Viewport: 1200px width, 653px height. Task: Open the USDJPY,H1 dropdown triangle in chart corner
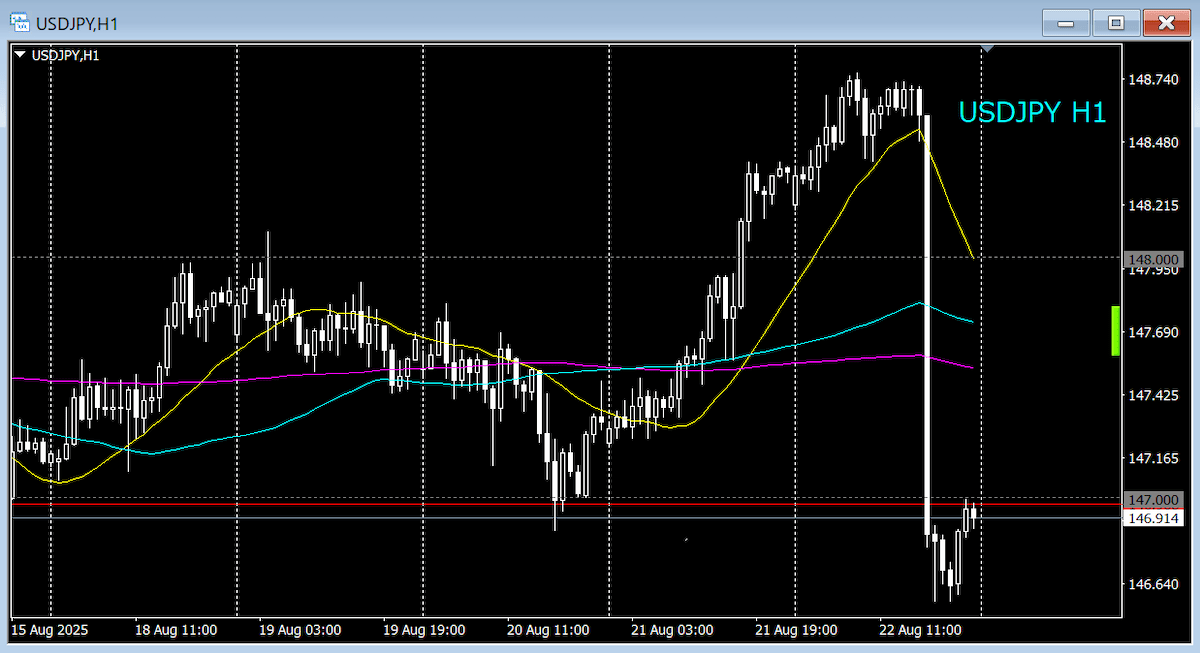[21, 55]
